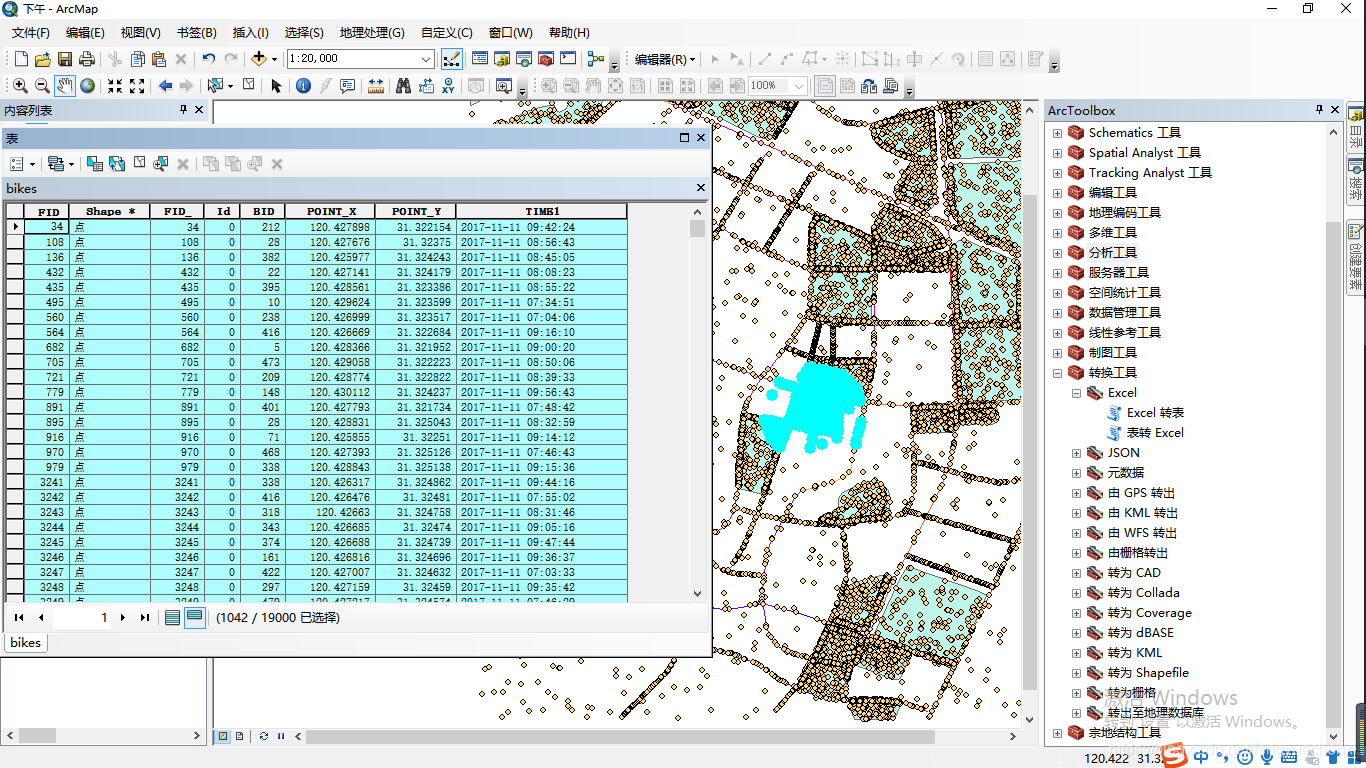The image size is (1366, 768).
Task: Open the 编辑(E) menu
Action: coord(85,33)
